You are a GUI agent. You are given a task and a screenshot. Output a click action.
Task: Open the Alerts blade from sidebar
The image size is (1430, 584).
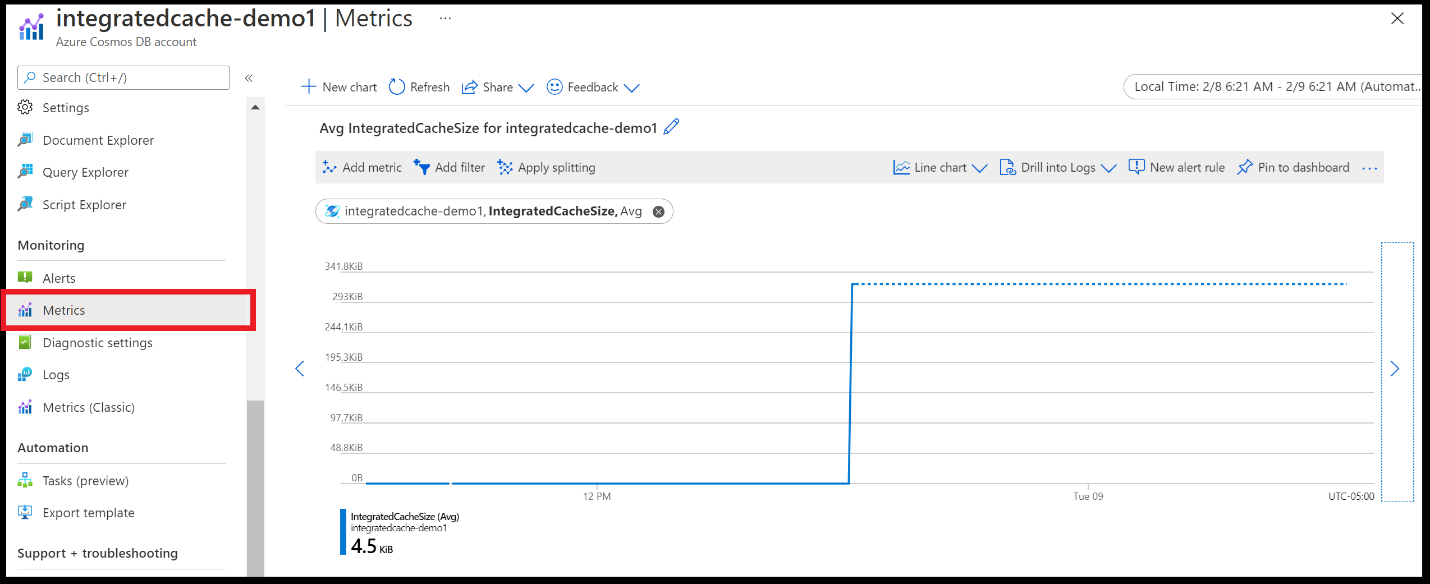pos(60,277)
